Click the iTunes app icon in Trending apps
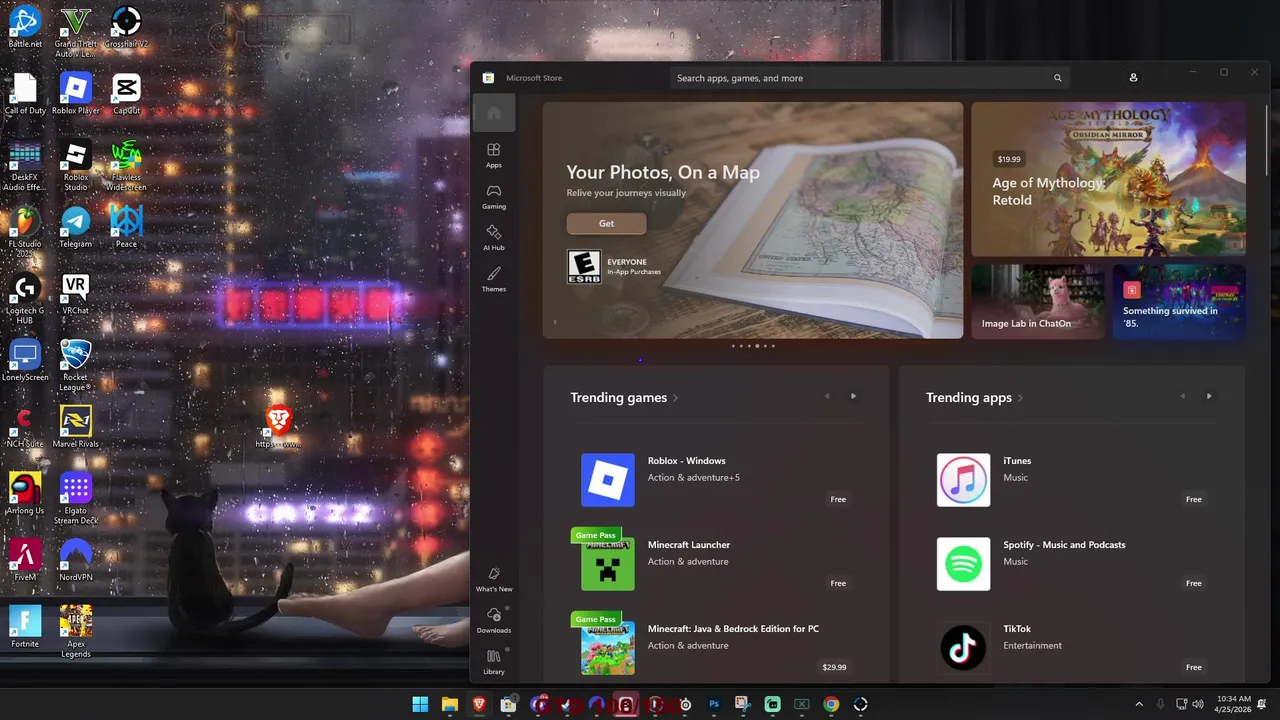The image size is (1280, 720). 964,480
